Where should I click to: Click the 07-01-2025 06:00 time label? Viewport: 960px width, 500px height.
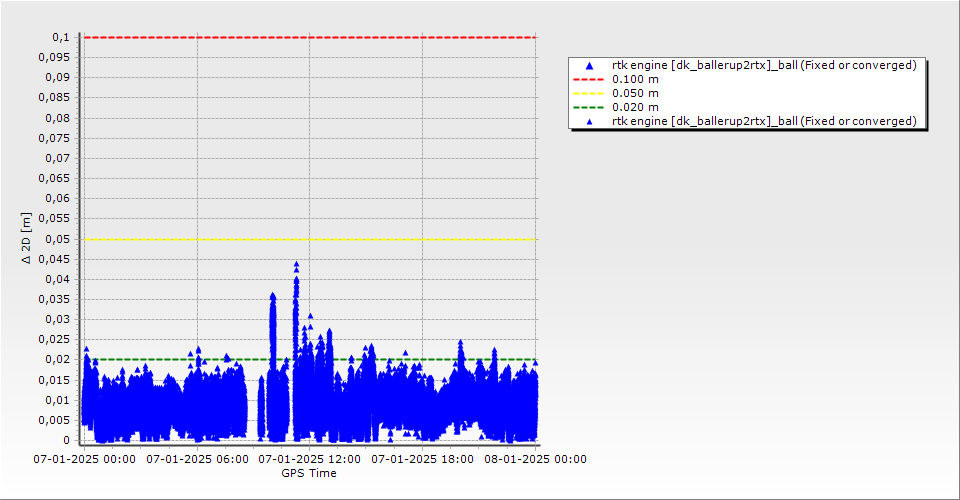197,459
